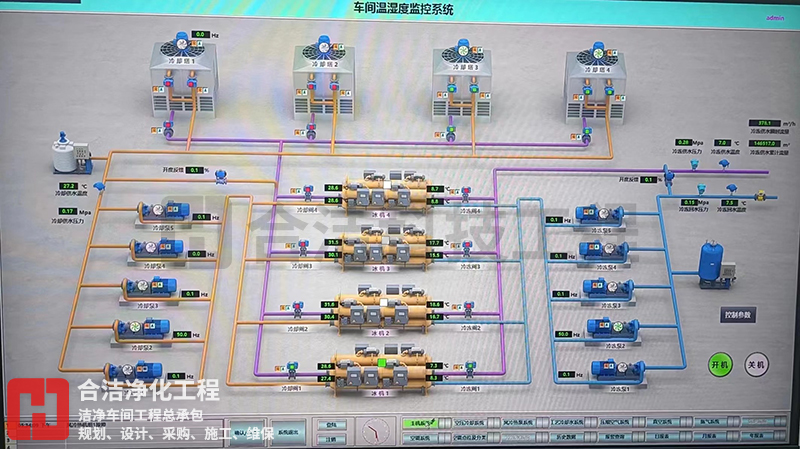The height and width of the screenshot is (449, 800).
Task: Click 冷却泵2 frequency value 50.0 Hz
Action: 183,334
